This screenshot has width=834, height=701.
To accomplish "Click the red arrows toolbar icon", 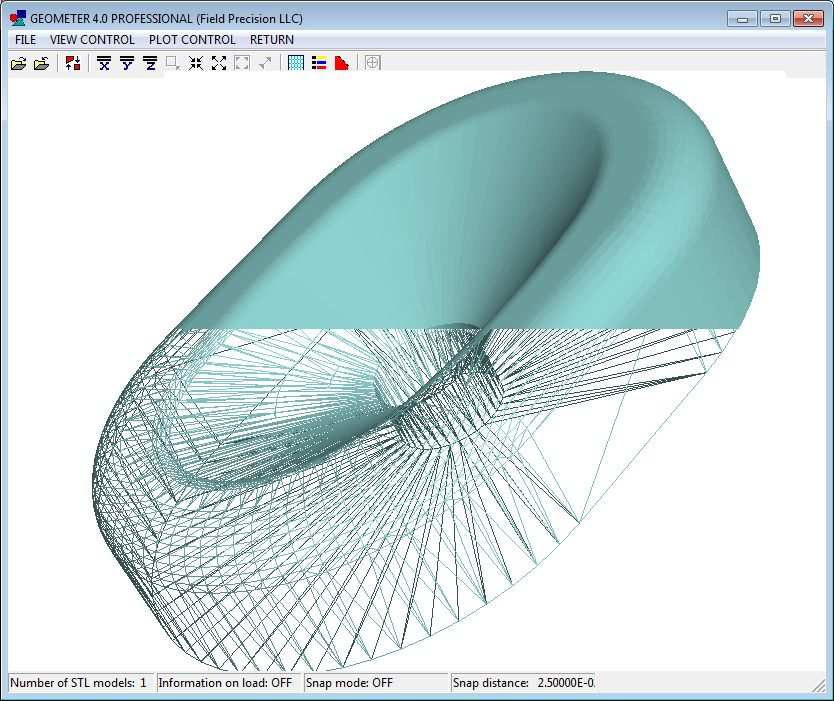I will coord(73,64).
